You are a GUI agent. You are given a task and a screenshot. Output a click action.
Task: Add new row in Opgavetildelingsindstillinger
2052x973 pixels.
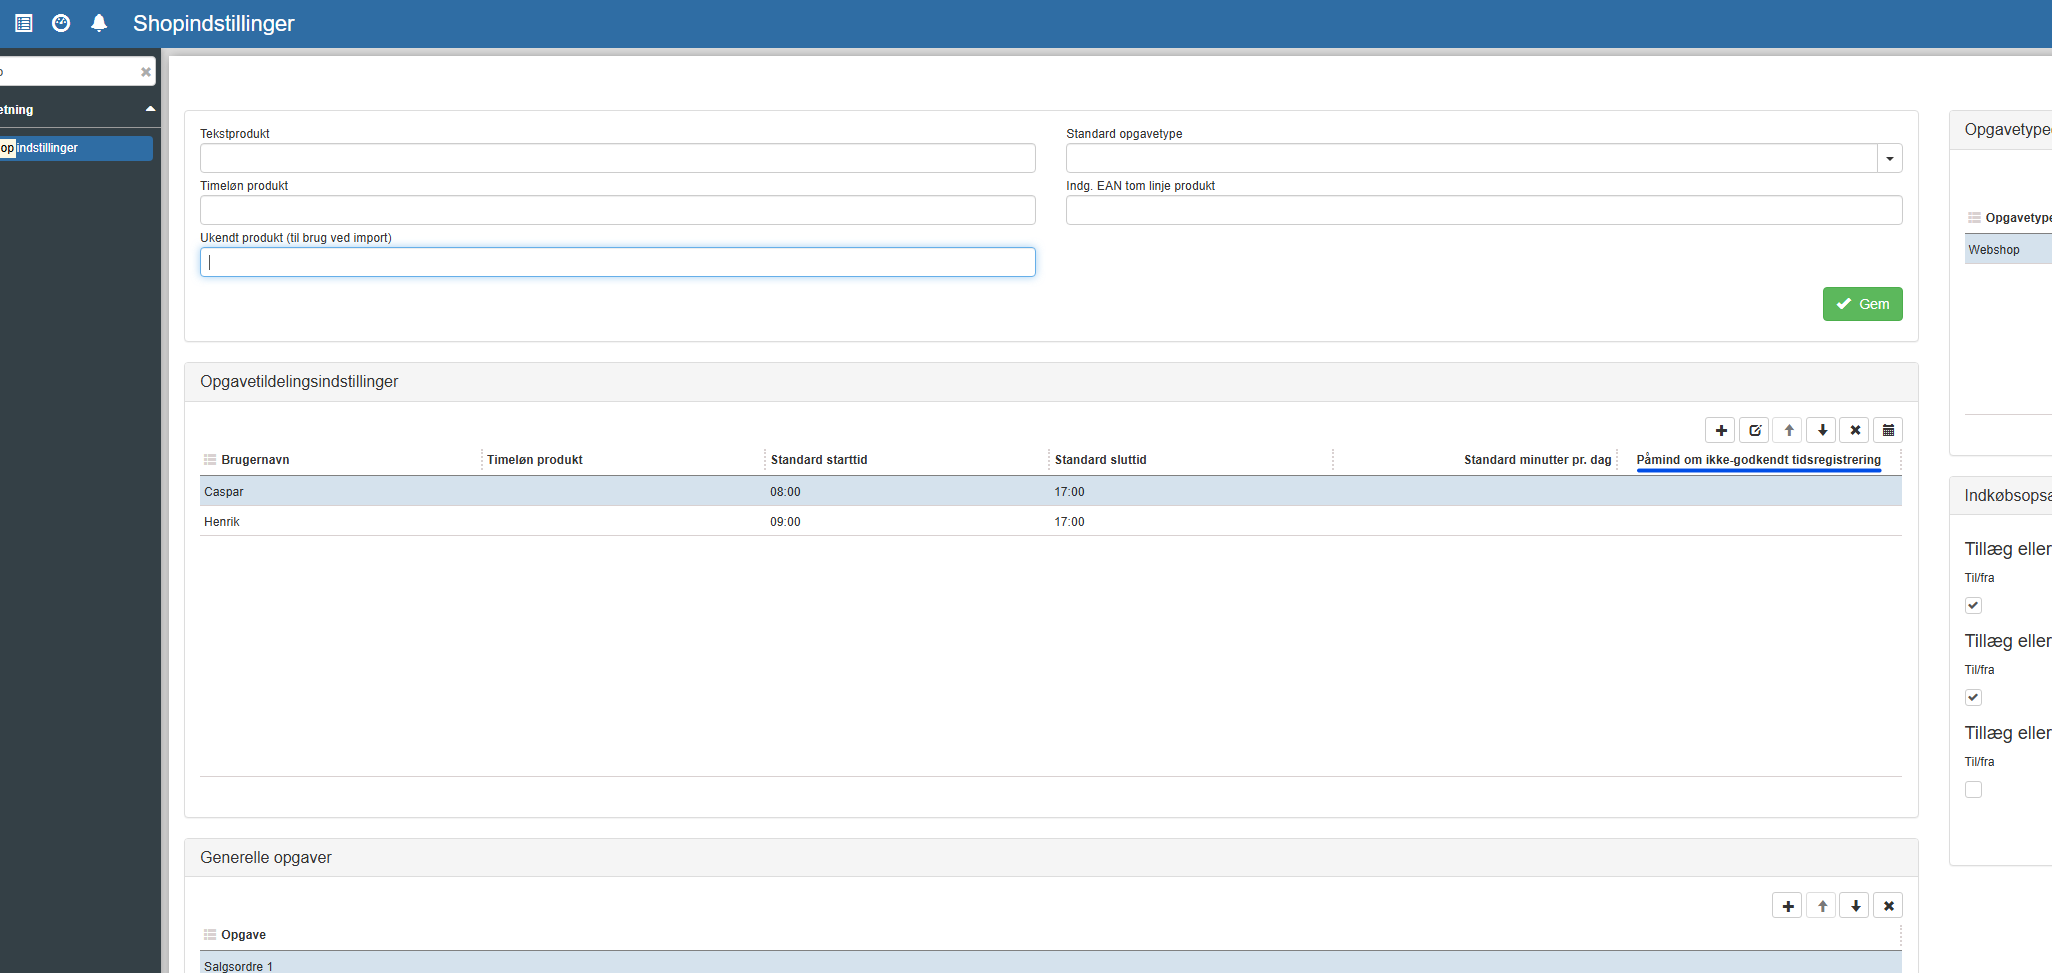coord(1720,430)
